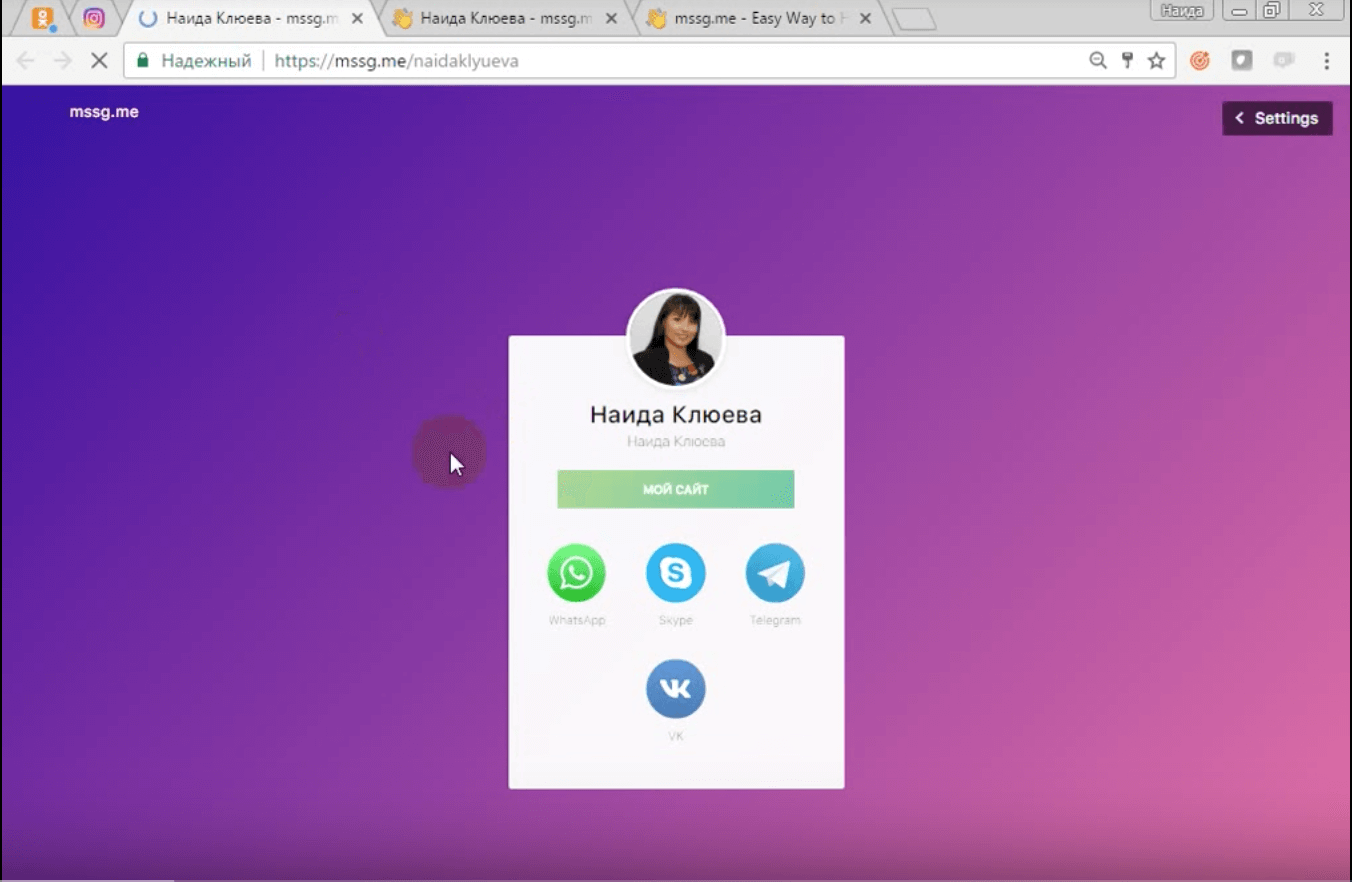The width and height of the screenshot is (1352, 882).
Task: Open the Settings panel button
Action: [1277, 118]
